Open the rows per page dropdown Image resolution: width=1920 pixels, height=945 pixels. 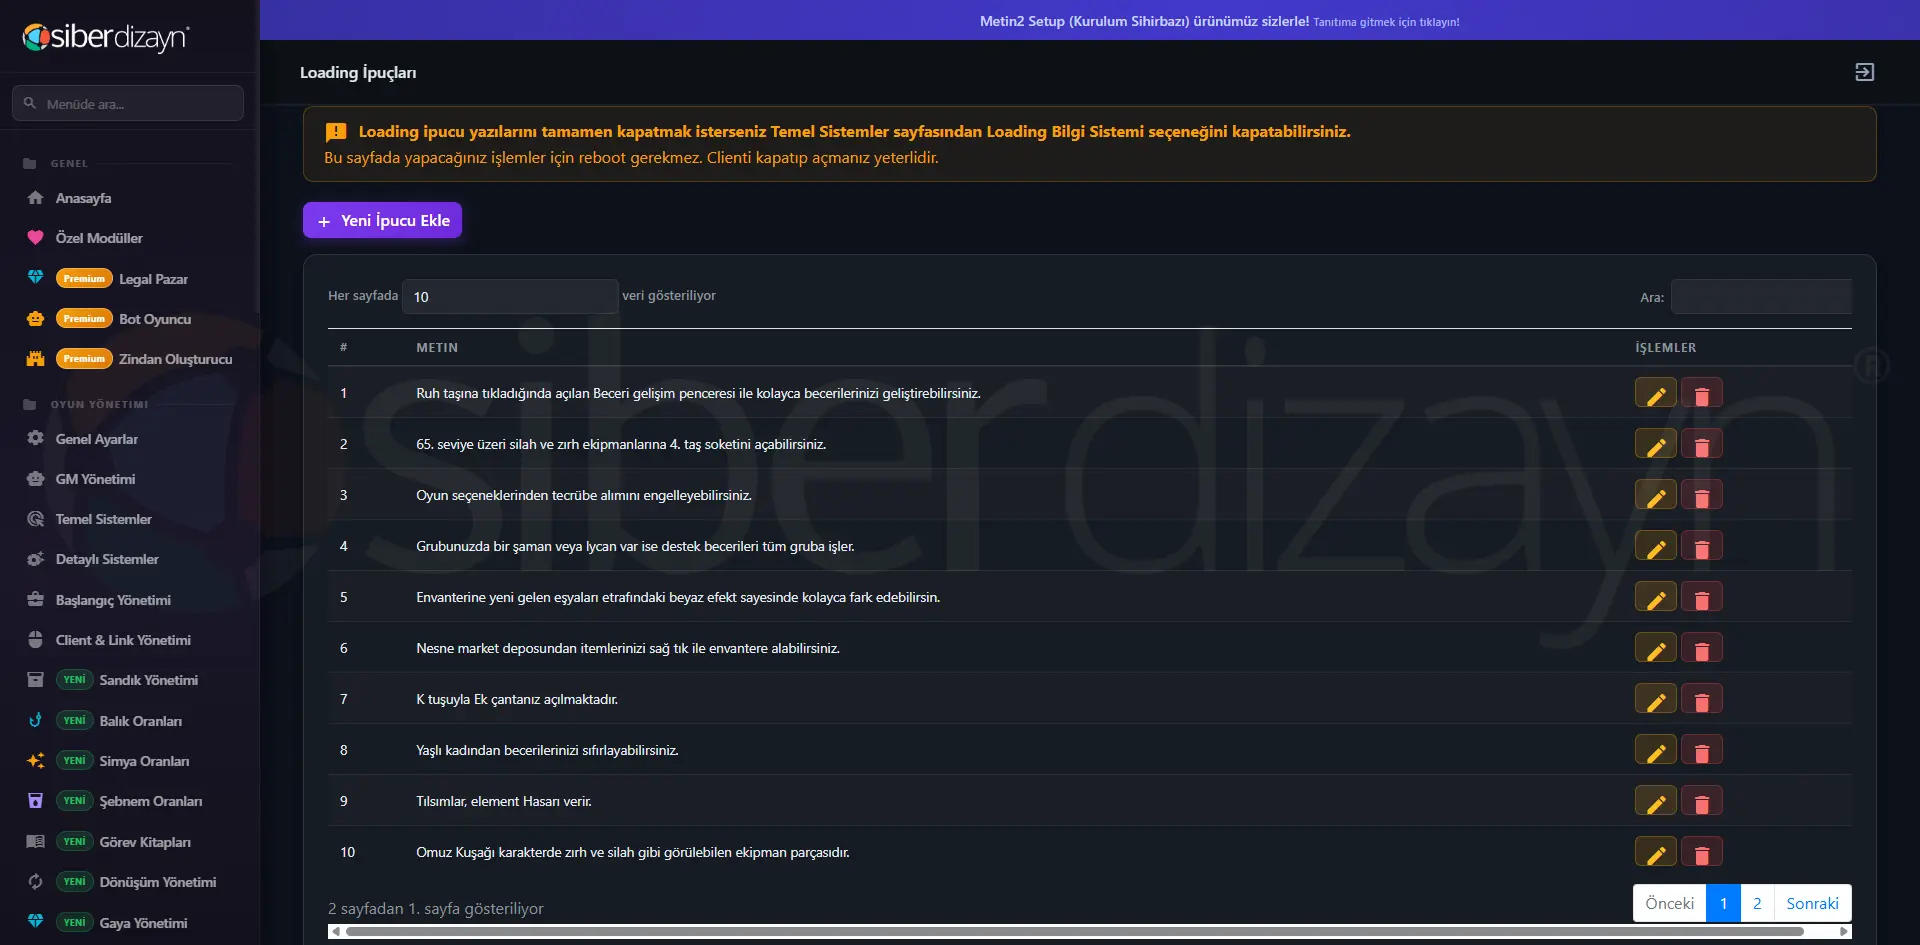[510, 296]
